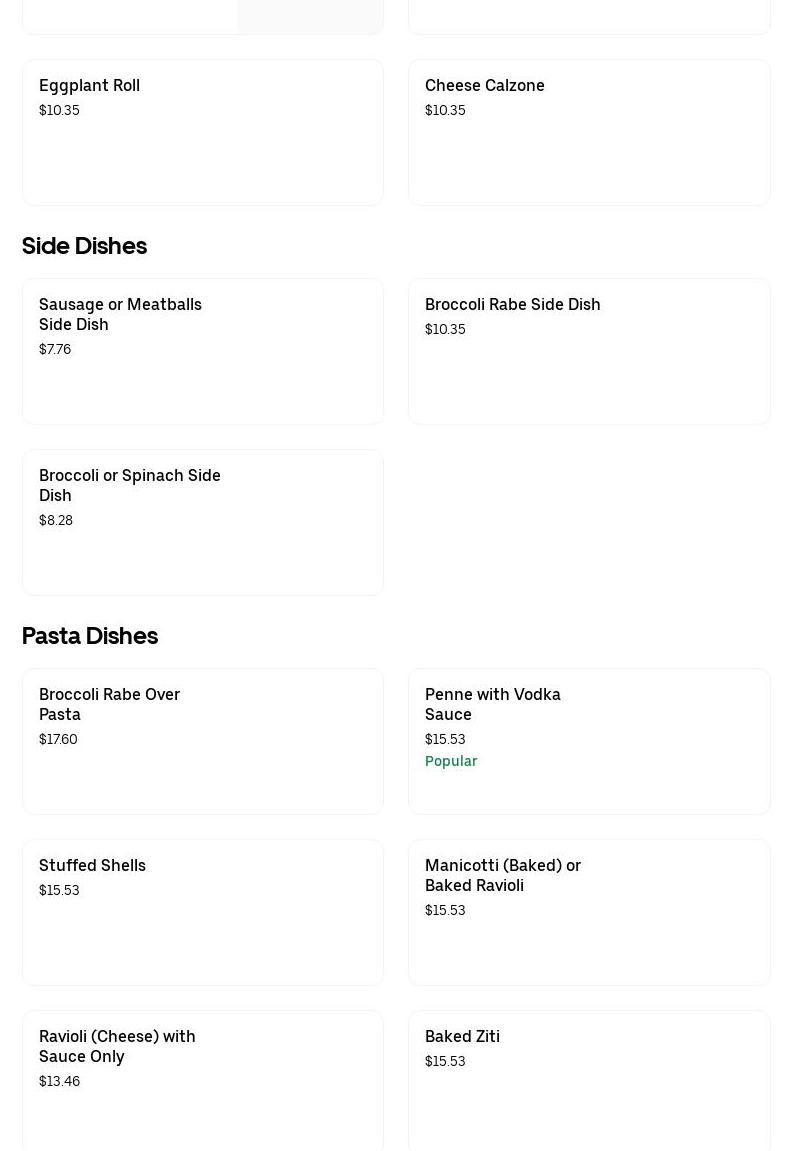Click the Pasta Dishes section heading

click(90, 636)
